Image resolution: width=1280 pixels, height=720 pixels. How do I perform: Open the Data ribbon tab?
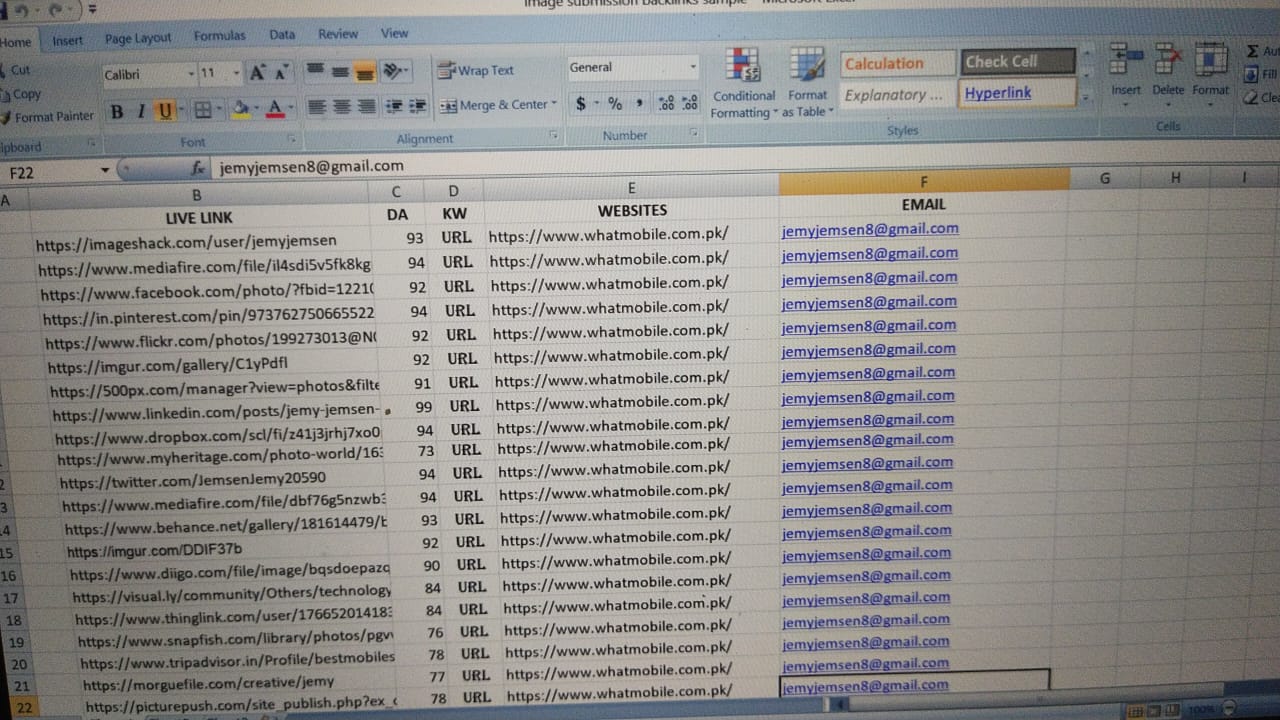pos(282,34)
